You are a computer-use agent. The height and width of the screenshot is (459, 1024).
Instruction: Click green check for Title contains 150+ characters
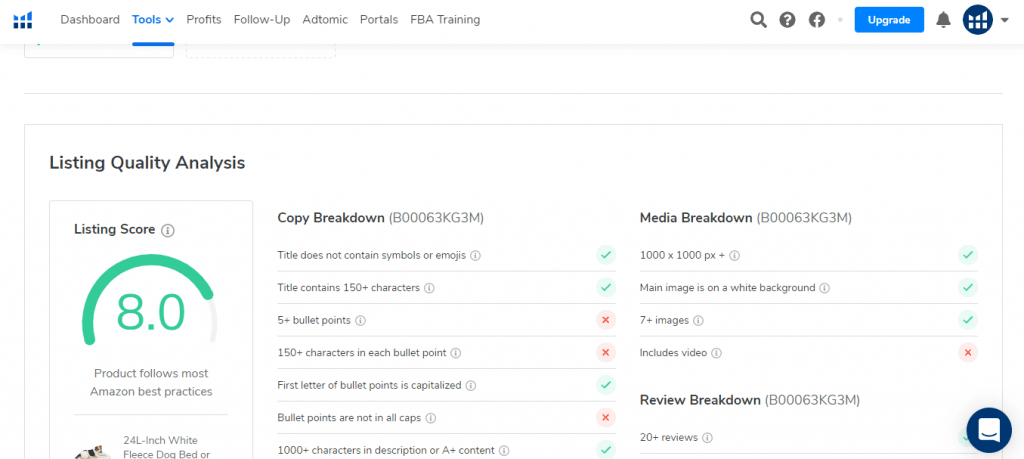605,287
